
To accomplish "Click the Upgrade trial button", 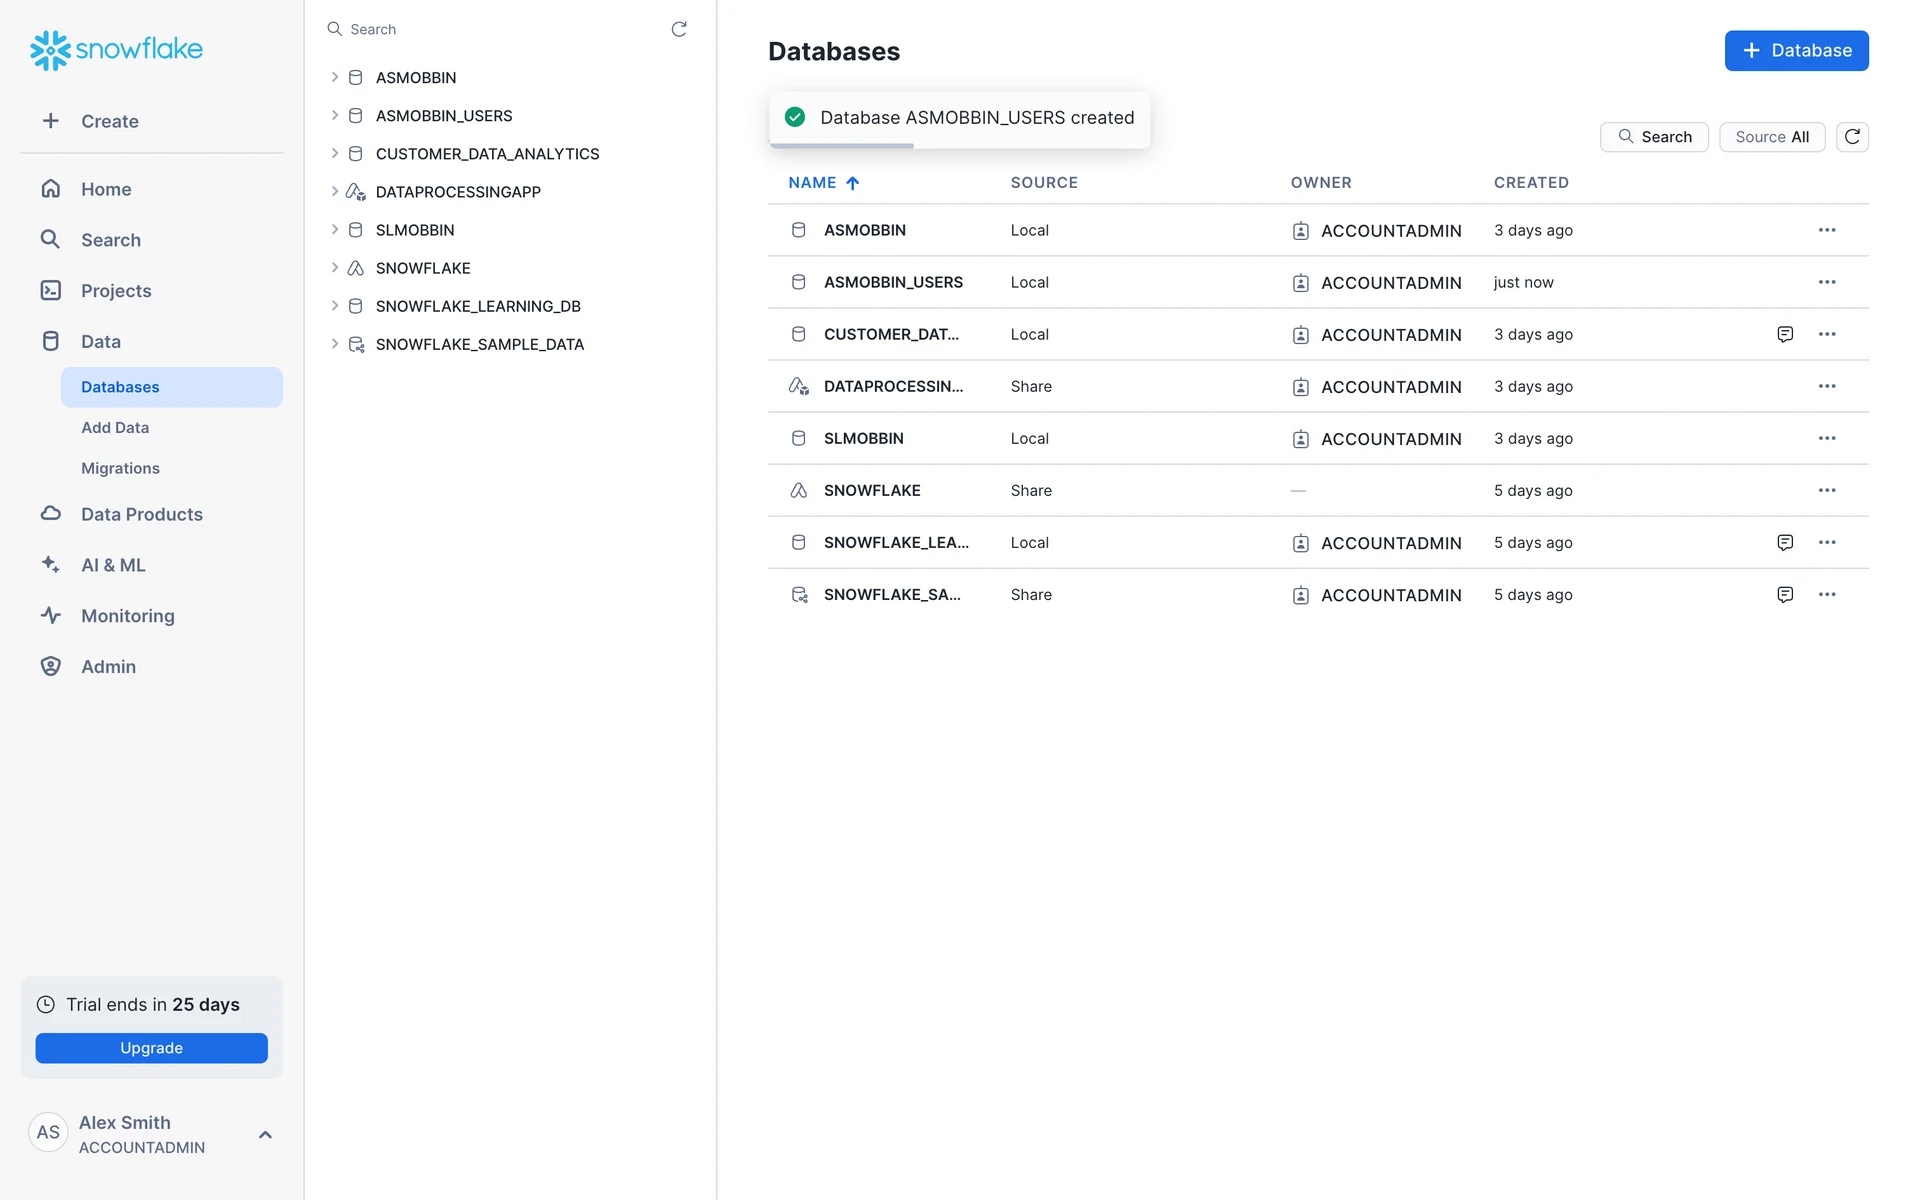I will tap(151, 1048).
